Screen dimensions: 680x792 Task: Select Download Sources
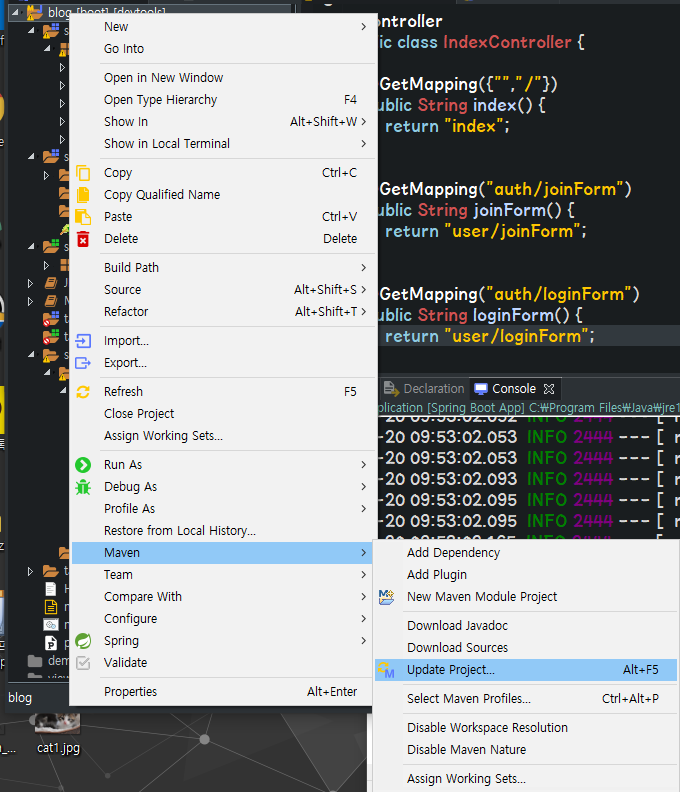coord(526,648)
